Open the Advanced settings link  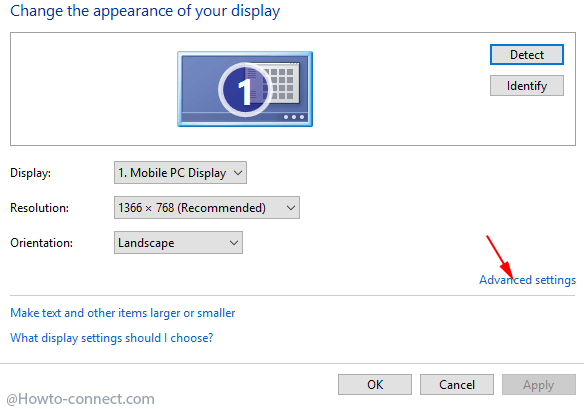pos(527,280)
